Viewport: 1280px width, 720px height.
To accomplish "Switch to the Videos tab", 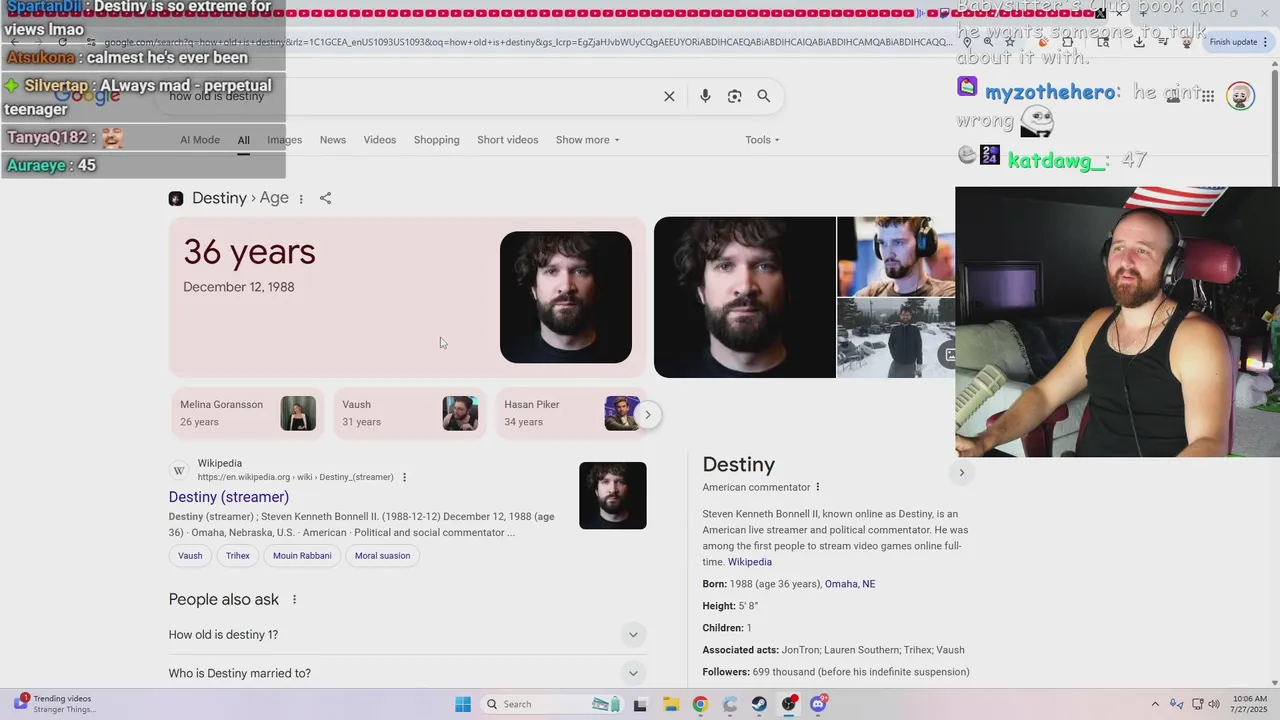I will (380, 140).
